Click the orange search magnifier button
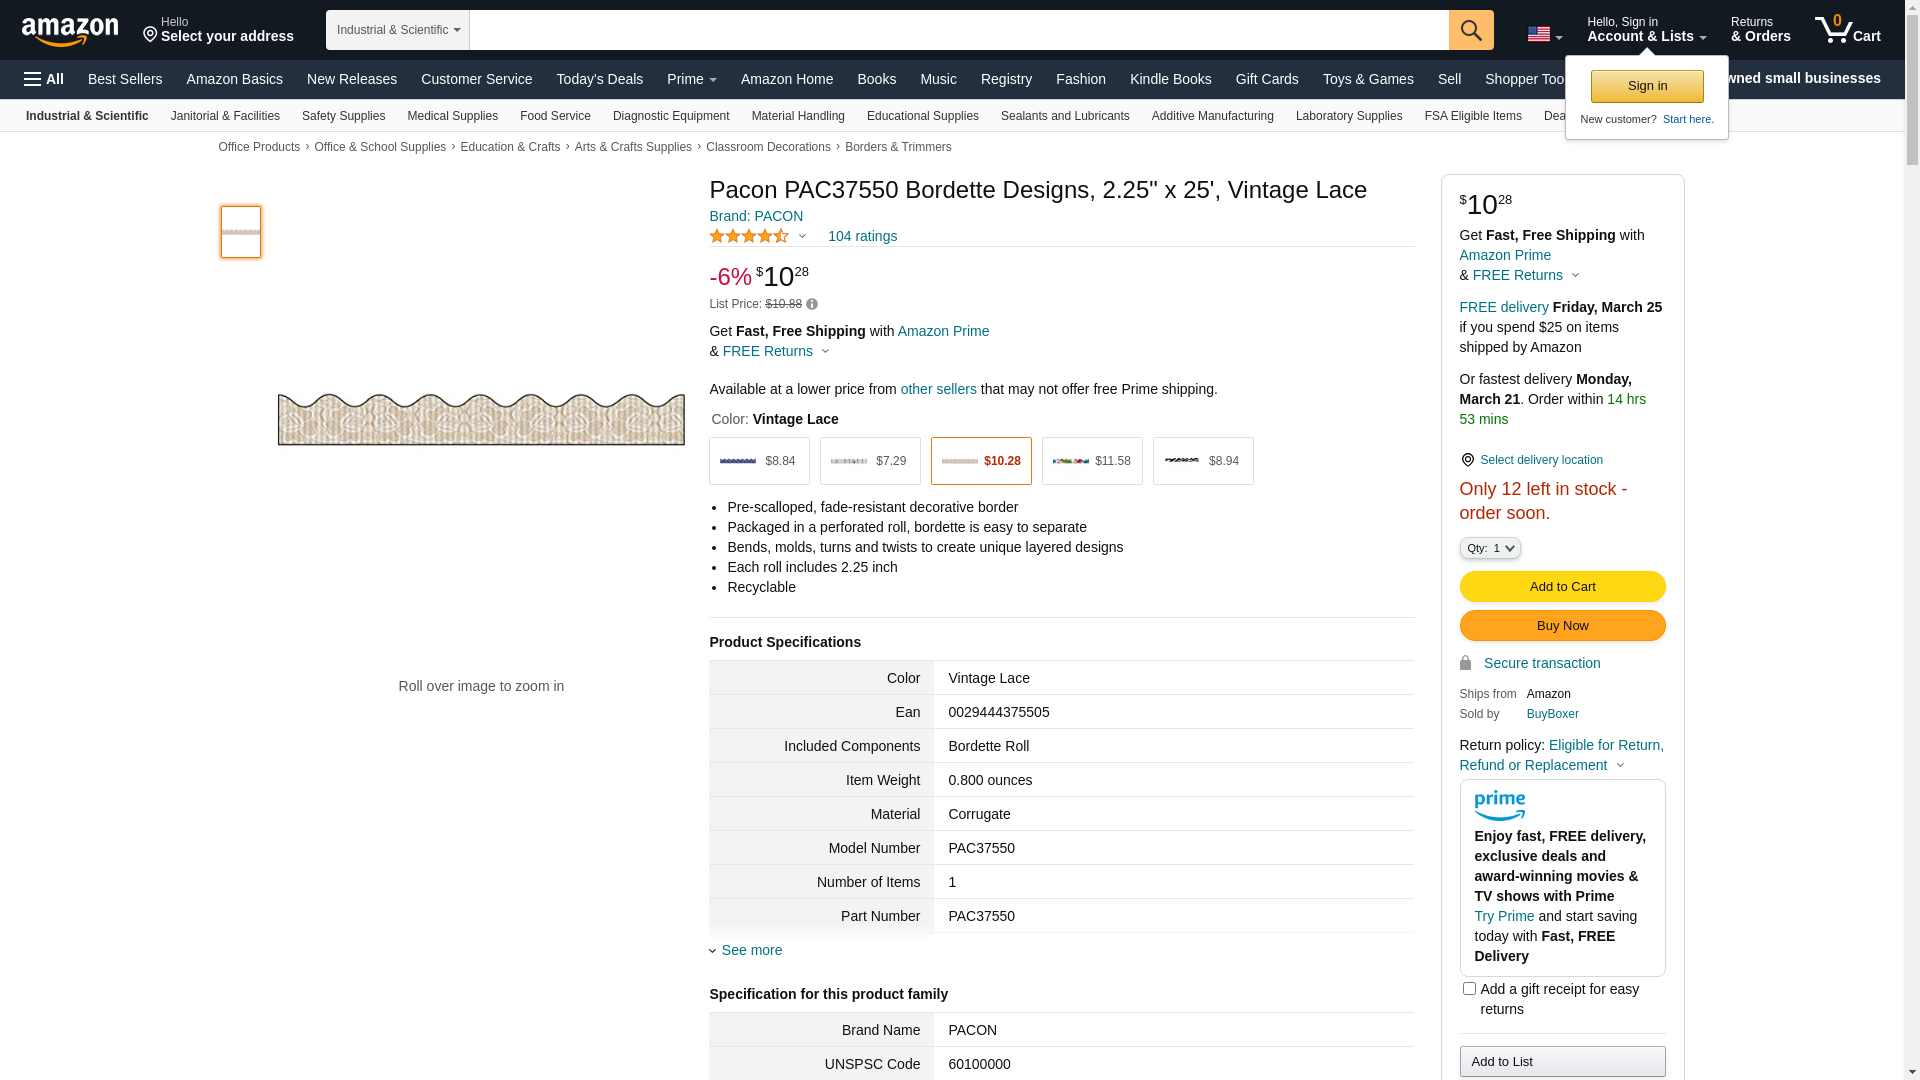This screenshot has width=1920, height=1080. (x=1471, y=30)
